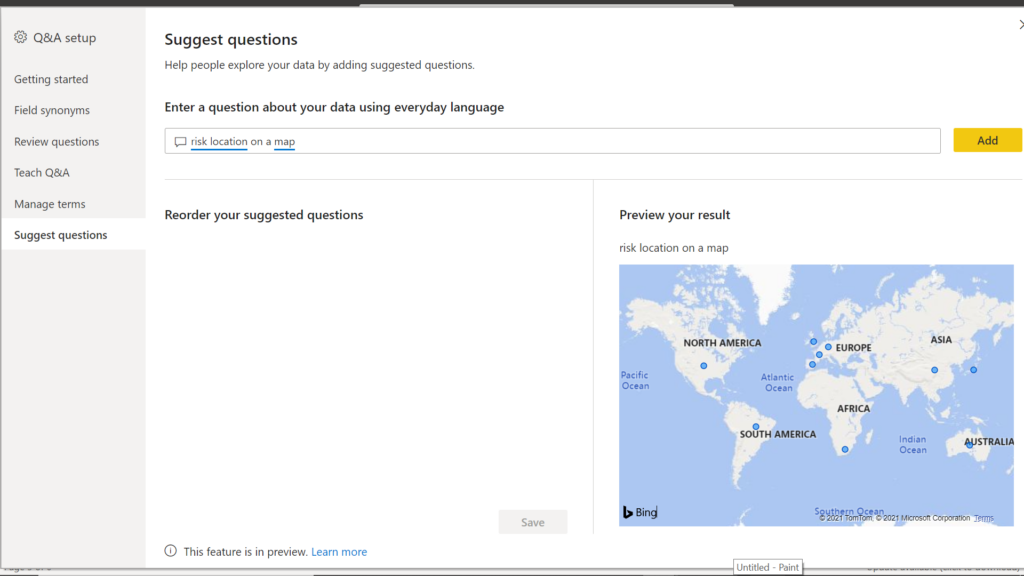
Task: Click the underlined word map in the question
Action: tap(283, 141)
